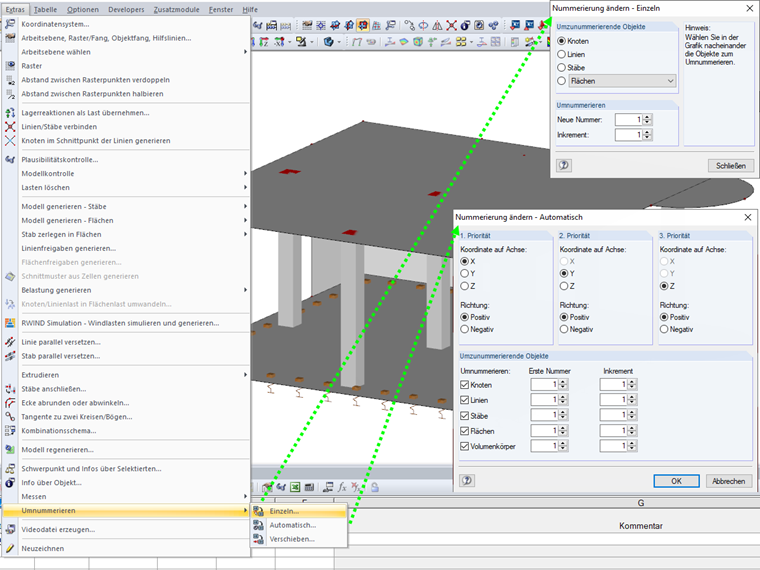Image resolution: width=760 pixels, height=570 pixels.
Task: Click the Automatisch submenu icon
Action: pyautogui.click(x=259, y=525)
